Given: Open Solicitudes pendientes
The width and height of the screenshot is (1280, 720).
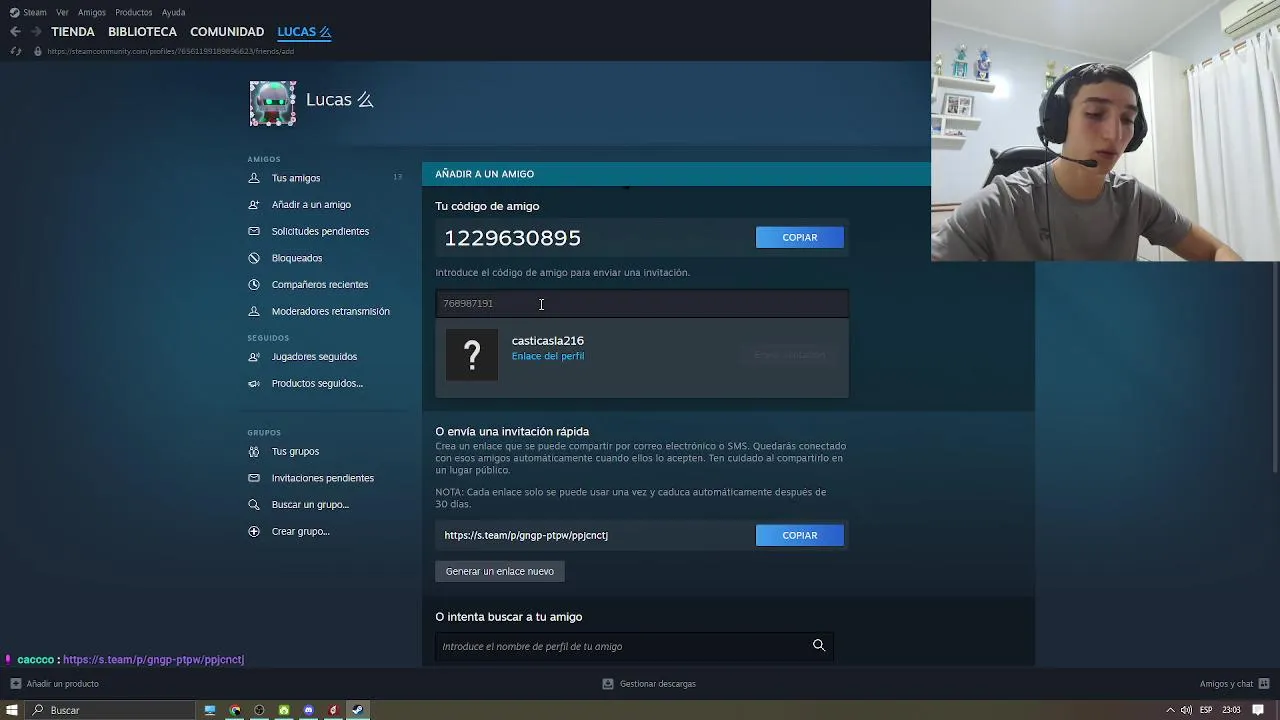Looking at the screenshot, I should [320, 231].
